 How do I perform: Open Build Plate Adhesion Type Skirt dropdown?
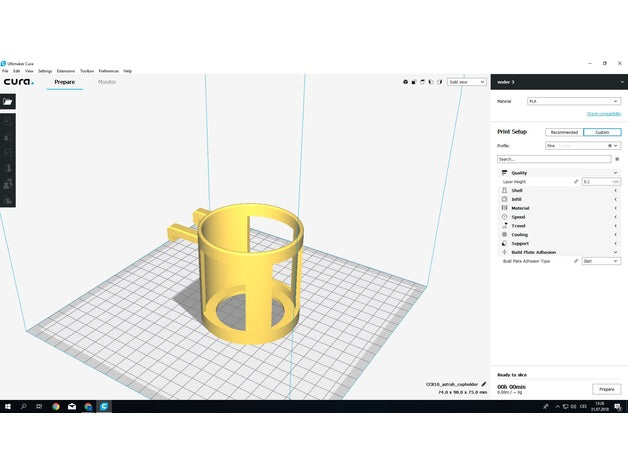point(601,261)
